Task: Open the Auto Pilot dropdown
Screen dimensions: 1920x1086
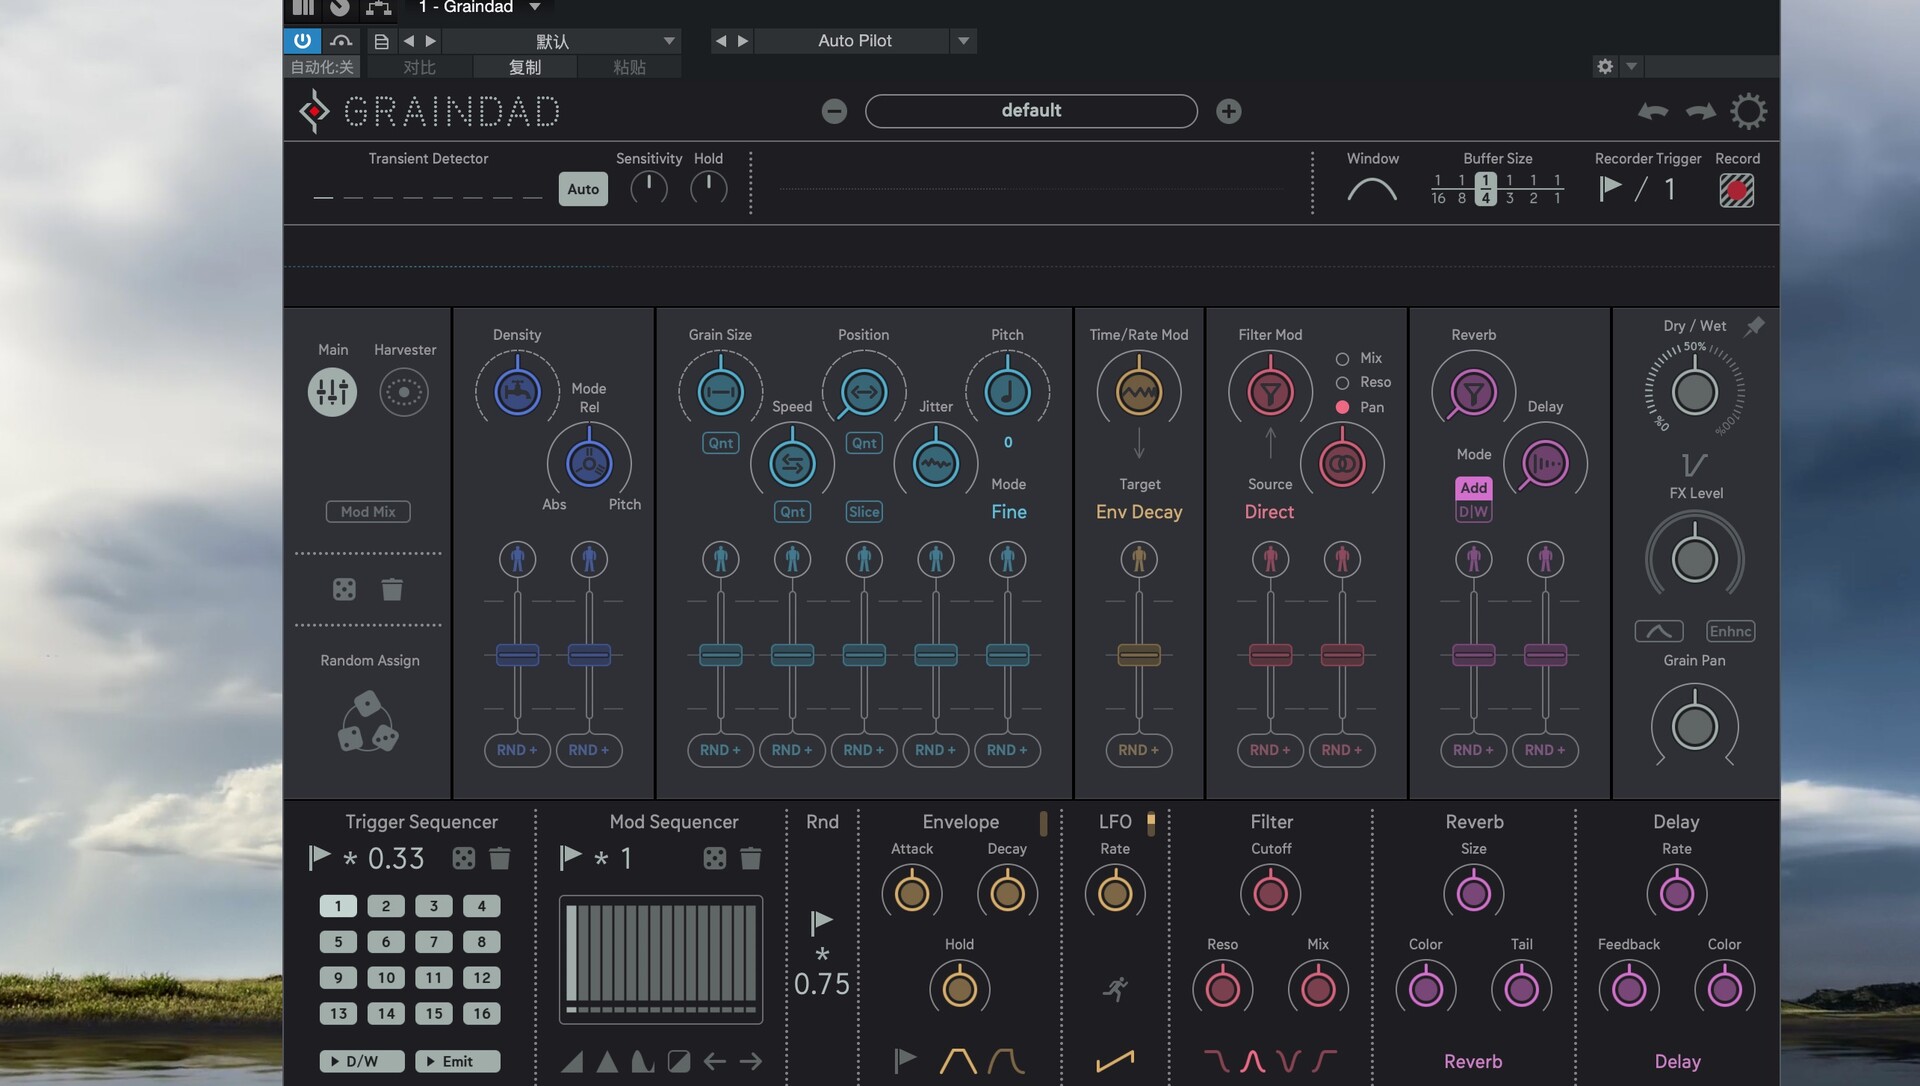Action: tap(962, 41)
